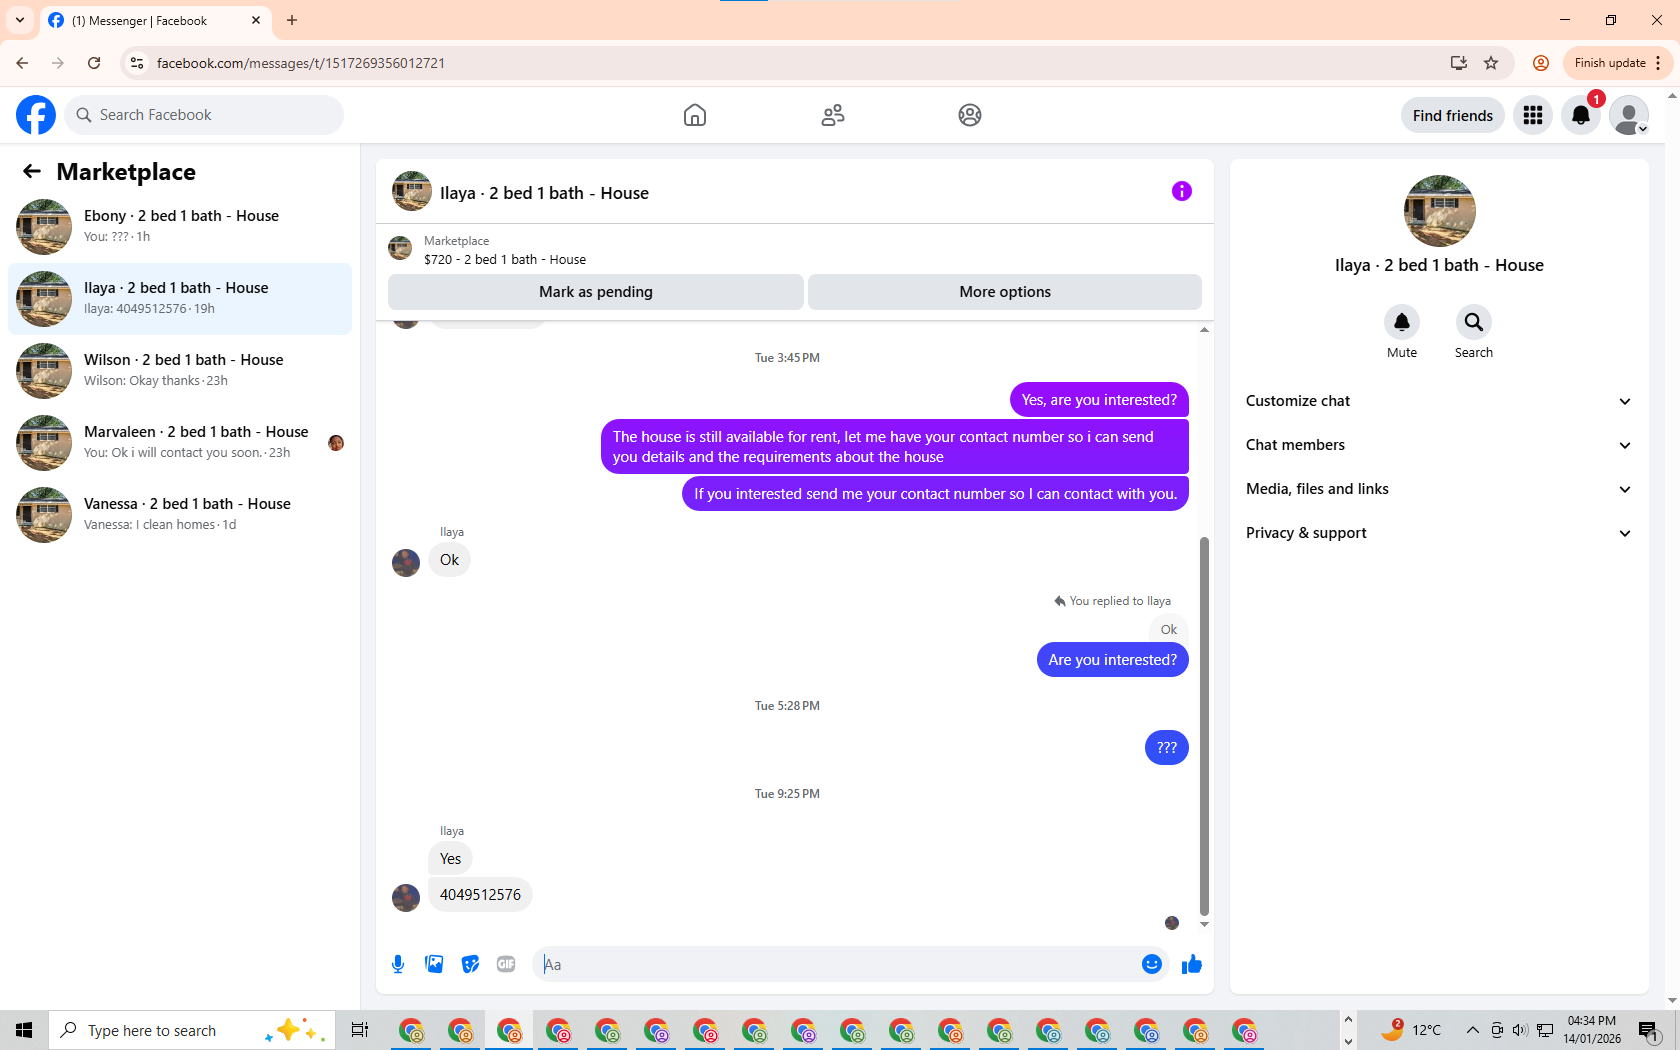Open Facebook home logo
1680x1050 pixels.
click(x=36, y=115)
